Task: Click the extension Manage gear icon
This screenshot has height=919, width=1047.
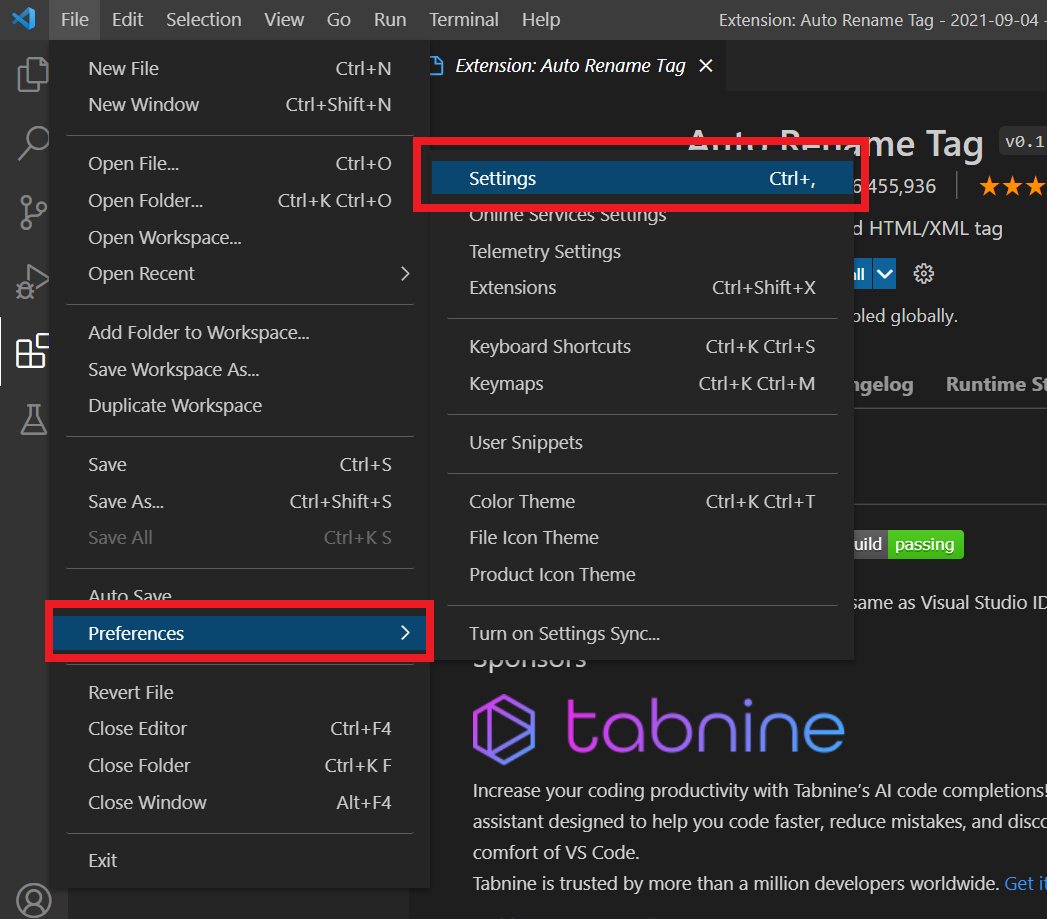Action: pos(923,274)
